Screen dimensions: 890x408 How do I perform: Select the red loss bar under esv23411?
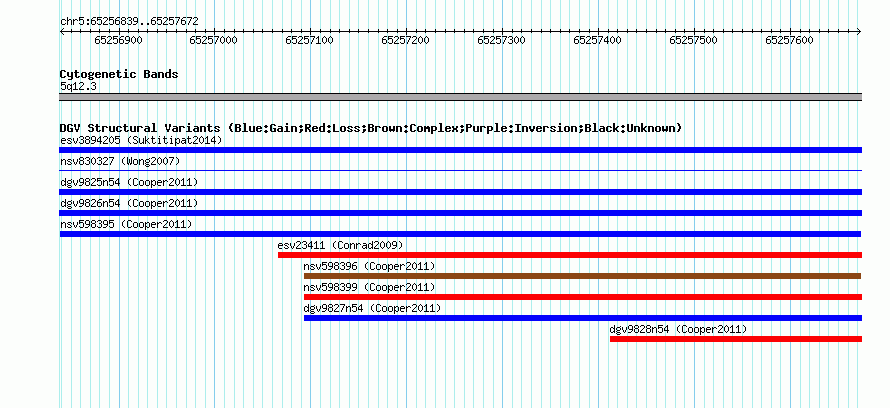click(x=570, y=255)
